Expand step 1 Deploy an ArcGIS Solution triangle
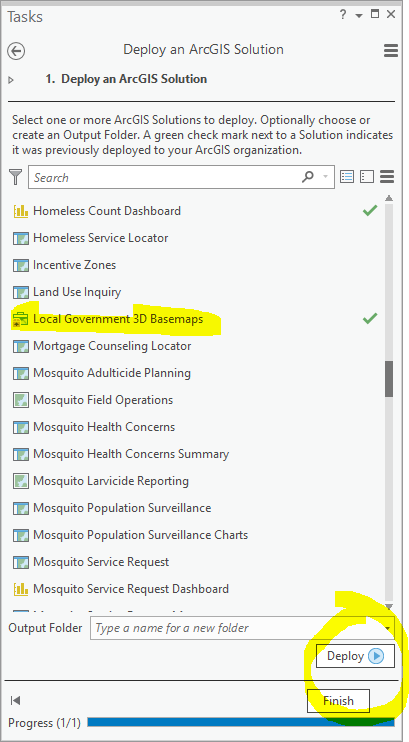Screen dimensions: 409x742 click(11, 80)
